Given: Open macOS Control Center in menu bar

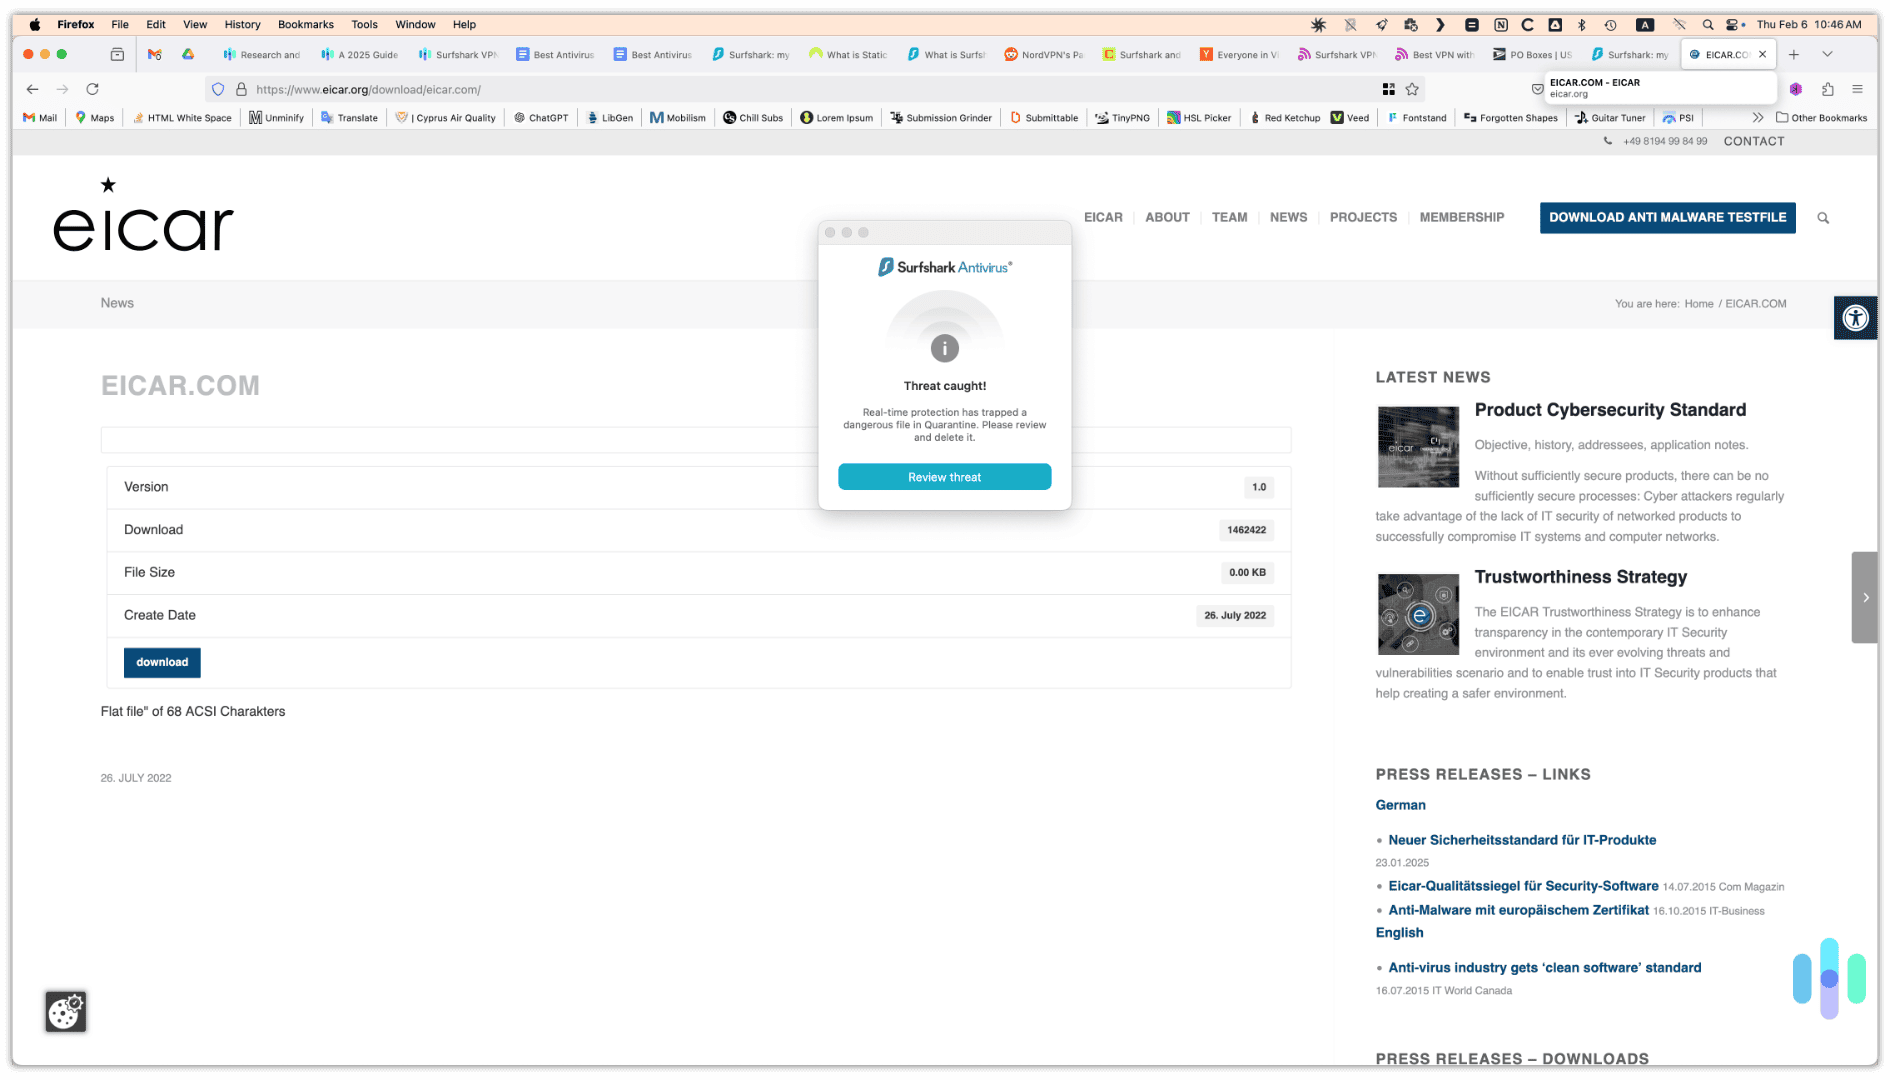Looking at the screenshot, I should tap(1735, 24).
